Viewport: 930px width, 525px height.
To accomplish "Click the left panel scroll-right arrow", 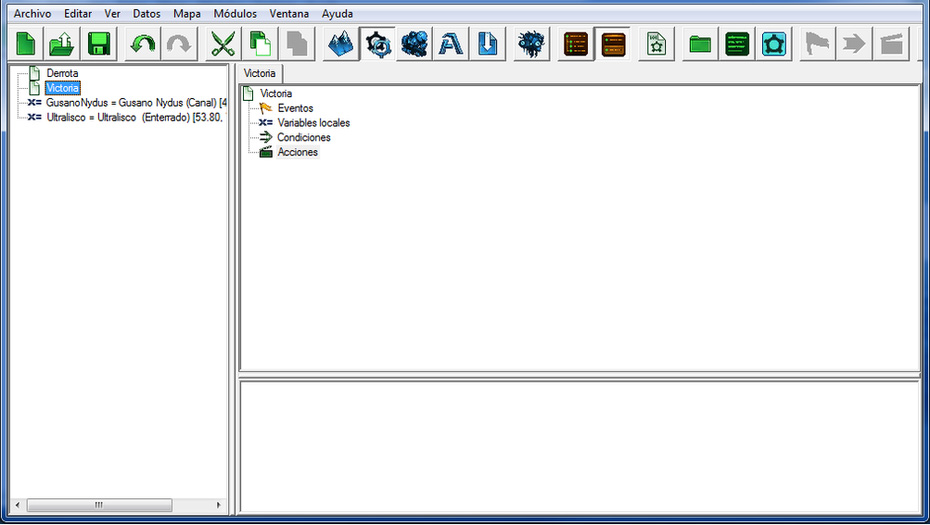I will click(x=218, y=505).
